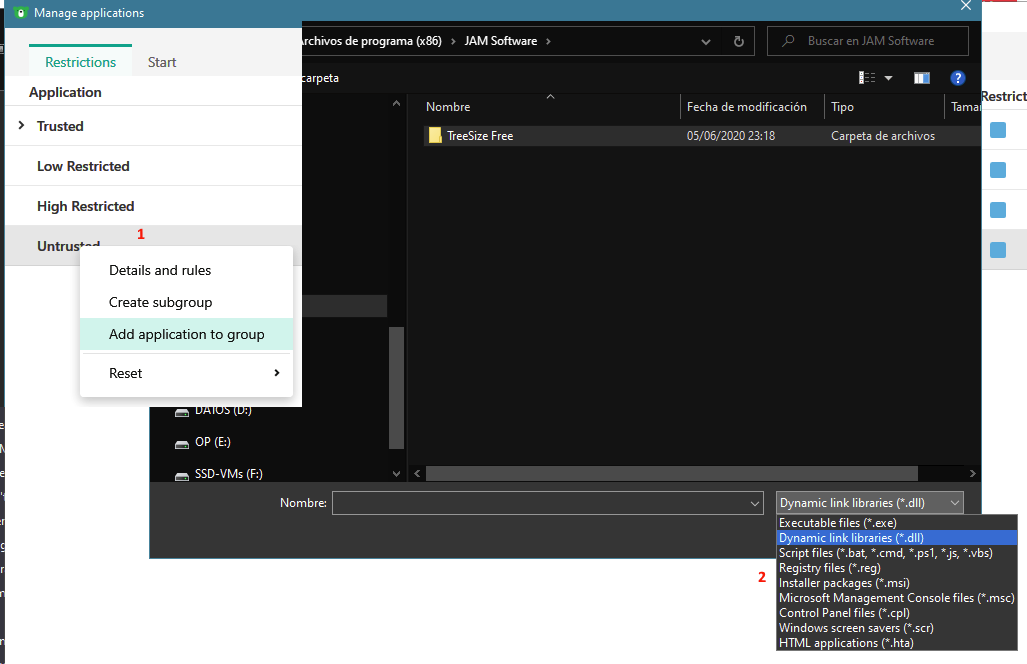Click the view layout list icon

coord(867,78)
